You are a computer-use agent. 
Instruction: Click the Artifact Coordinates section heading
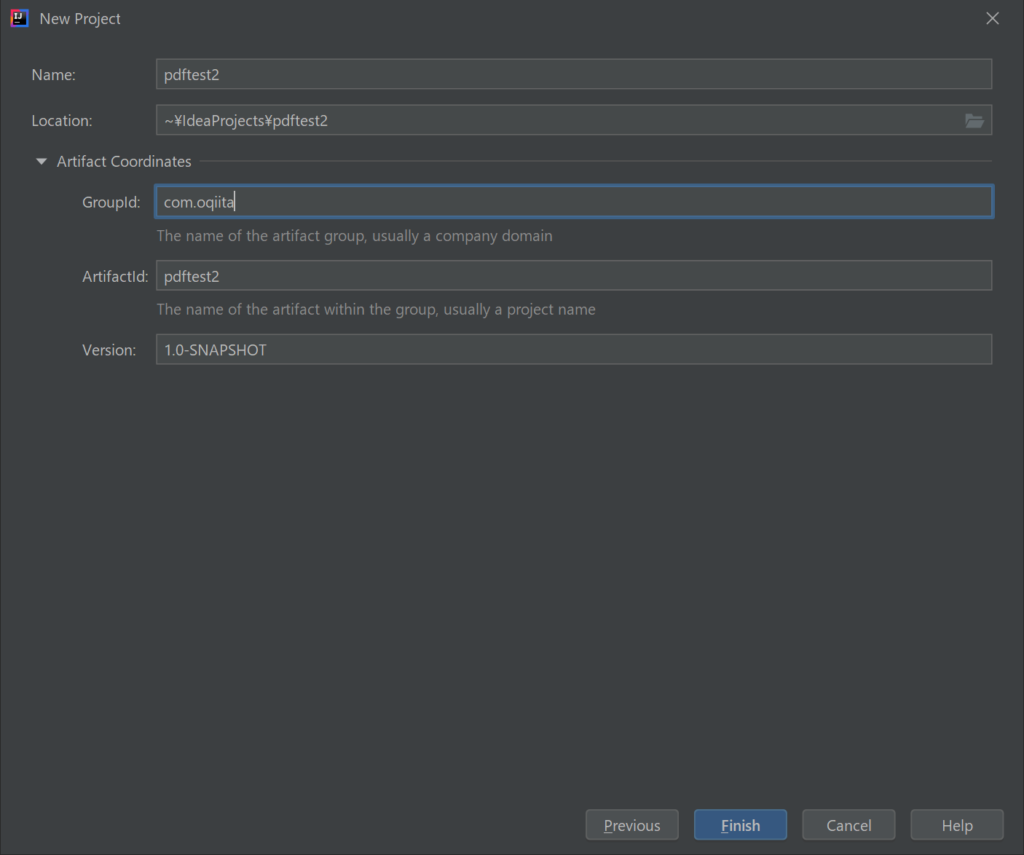point(124,161)
